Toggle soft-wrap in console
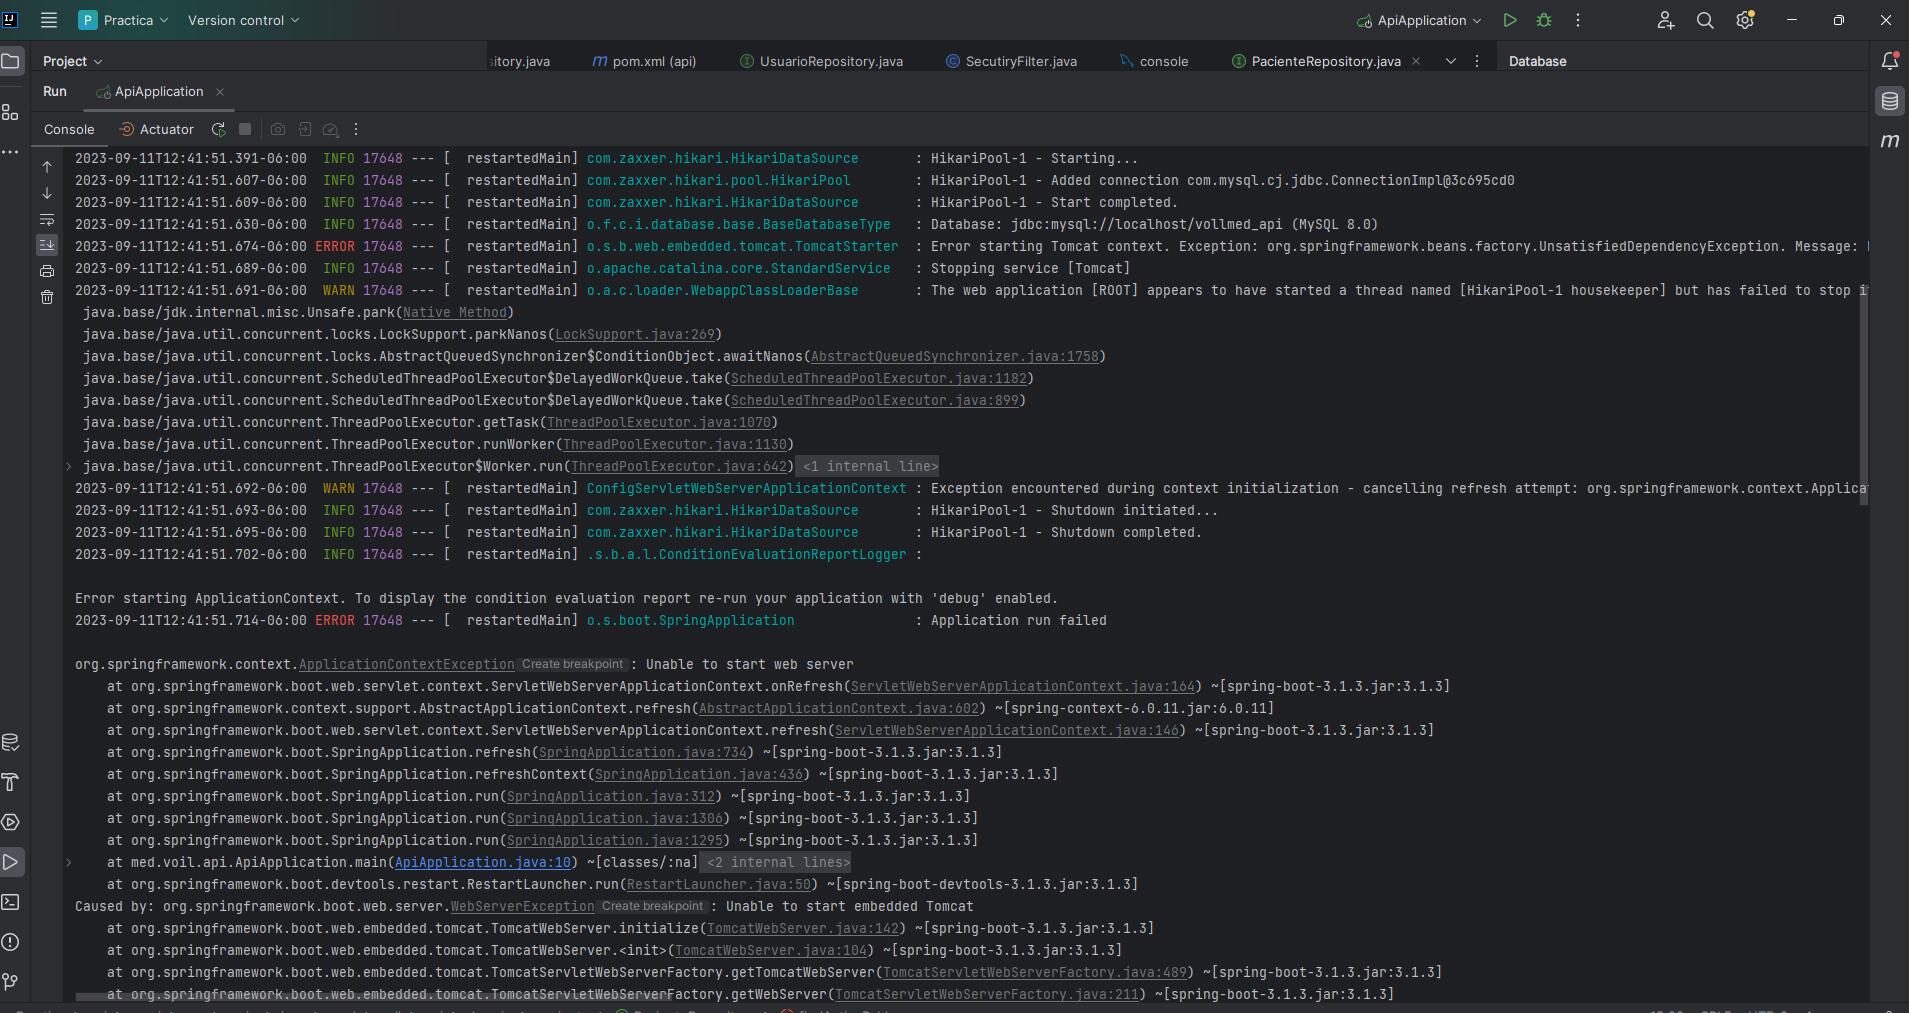This screenshot has height=1013, width=1909. pos(47,219)
